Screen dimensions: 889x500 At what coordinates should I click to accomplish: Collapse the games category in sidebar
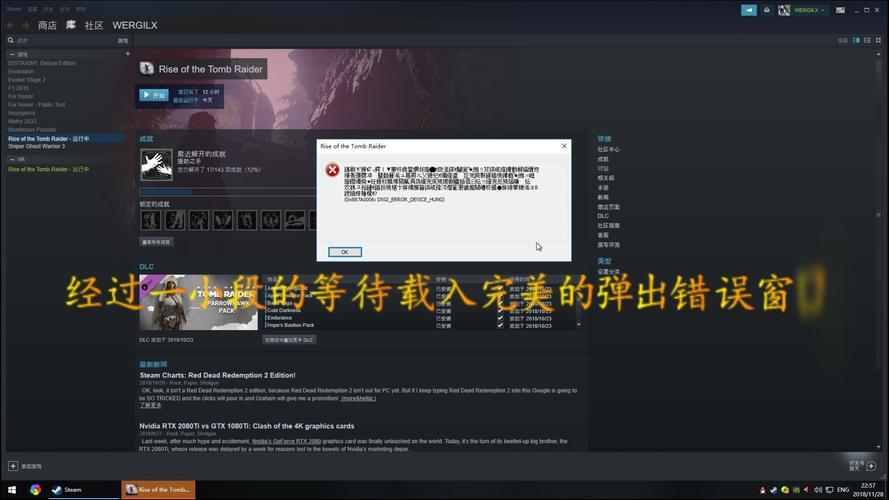[x=12, y=54]
